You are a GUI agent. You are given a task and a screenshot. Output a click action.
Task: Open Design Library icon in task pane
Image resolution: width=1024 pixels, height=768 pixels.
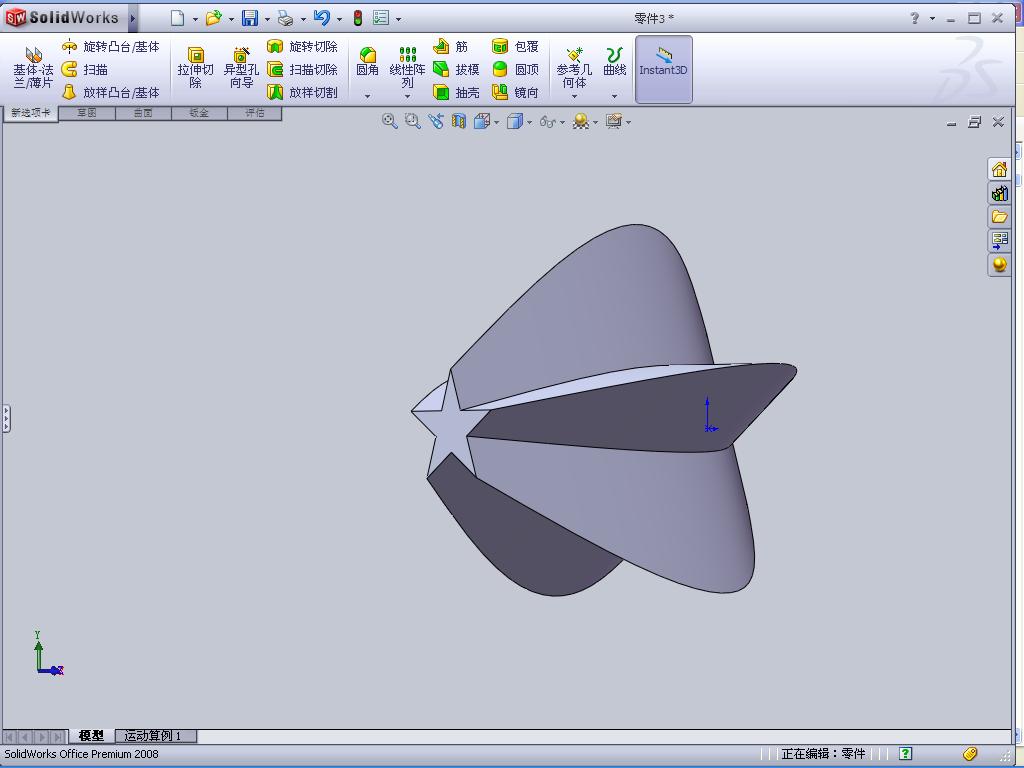tap(999, 193)
